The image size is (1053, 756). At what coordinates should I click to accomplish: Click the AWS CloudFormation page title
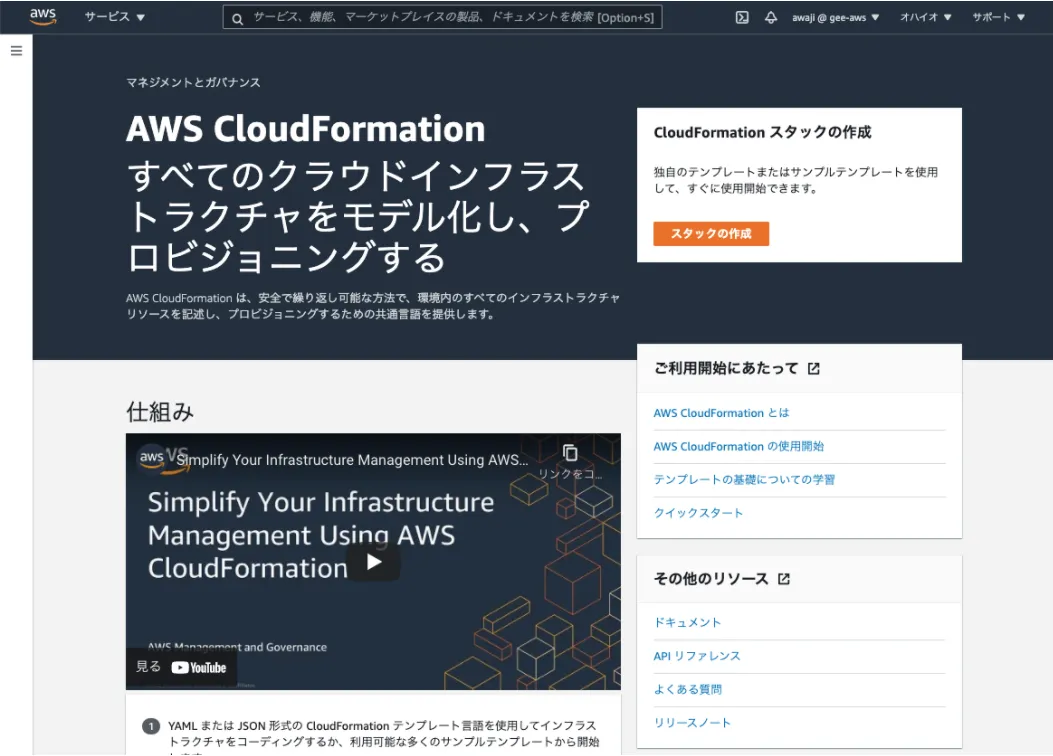point(306,129)
